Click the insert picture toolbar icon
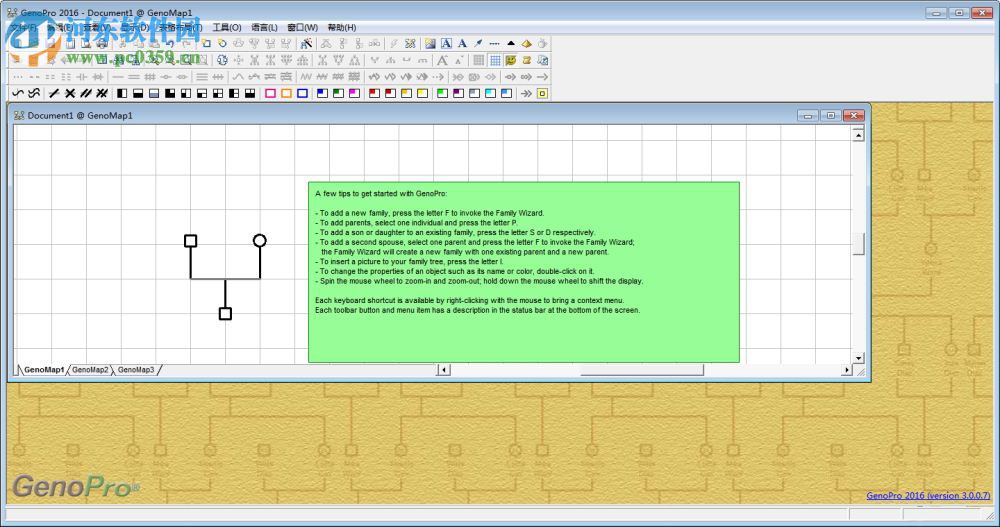The image size is (1000, 527). [x=430, y=43]
